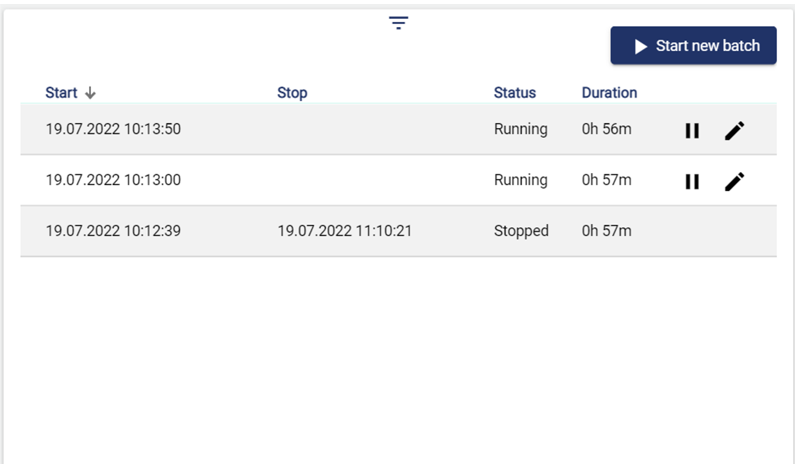Pause the batch started at 10:13:50
795x464 pixels.
tap(692, 130)
